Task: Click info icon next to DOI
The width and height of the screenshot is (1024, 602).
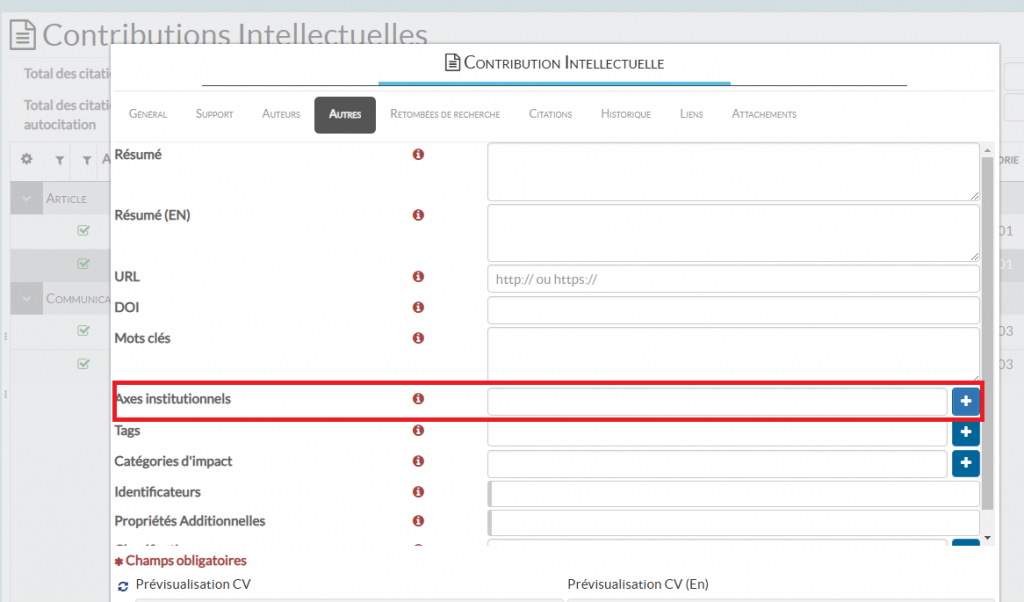Action: point(418,307)
